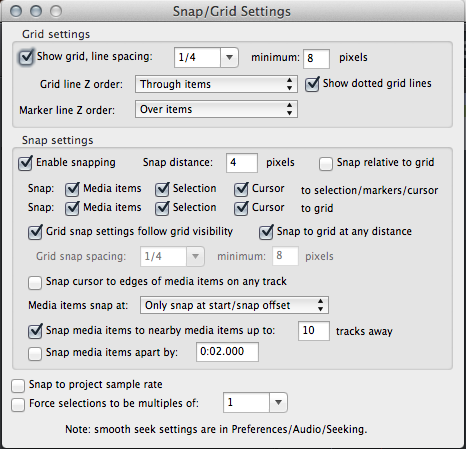Viewport: 466px width, 449px height.
Task: Enable Snap media items apart by
Action: coord(35,354)
